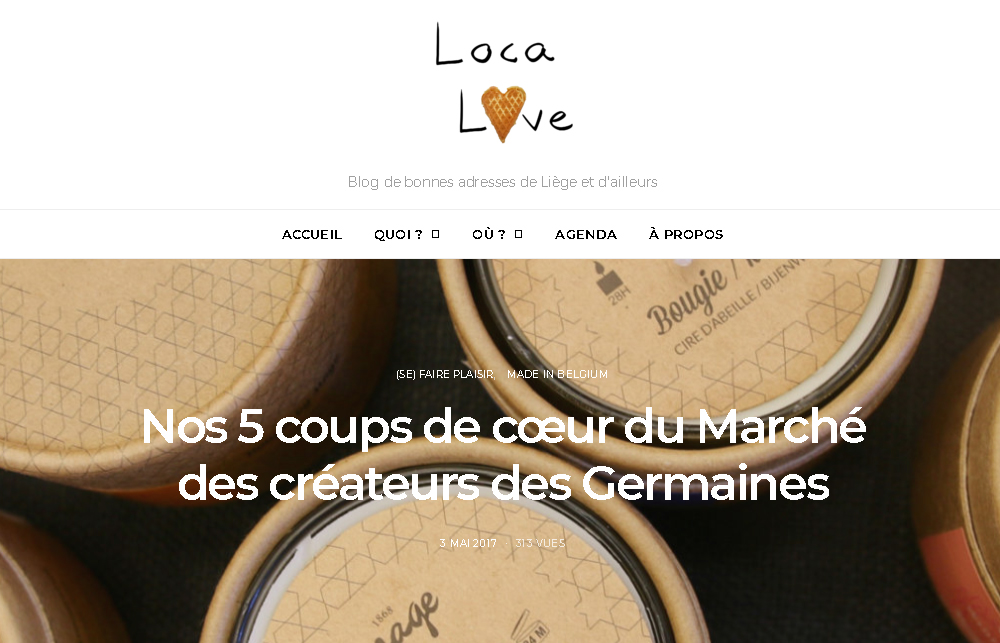Expand the dropdown arrow beside Quoi ?
Screen dimensions: 1000x643
(436, 234)
